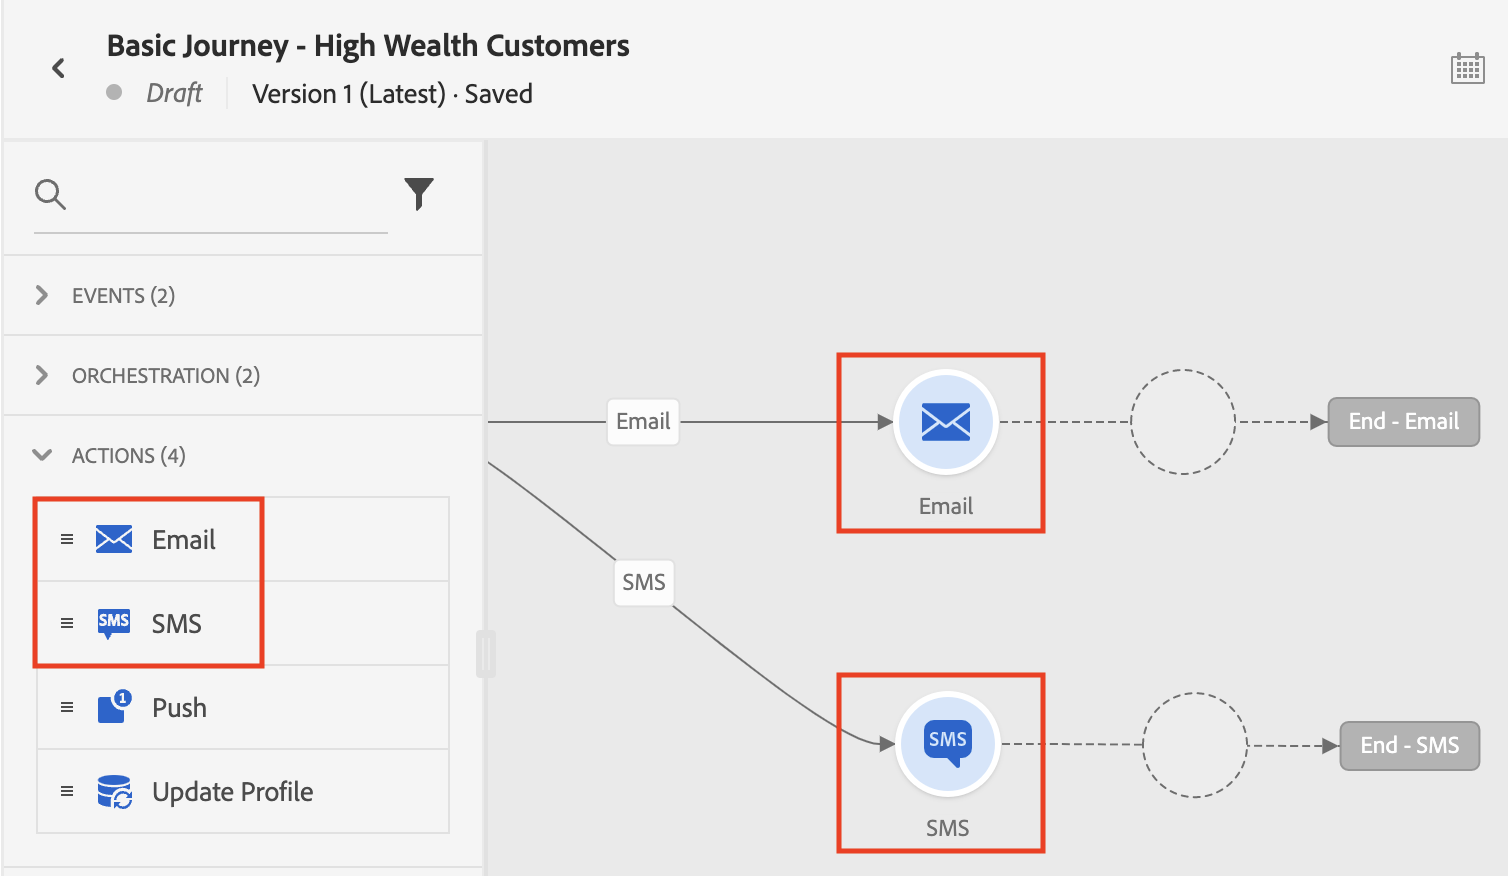1508x876 pixels.
Task: Grab the Email row drag handle
Action: pos(67,539)
